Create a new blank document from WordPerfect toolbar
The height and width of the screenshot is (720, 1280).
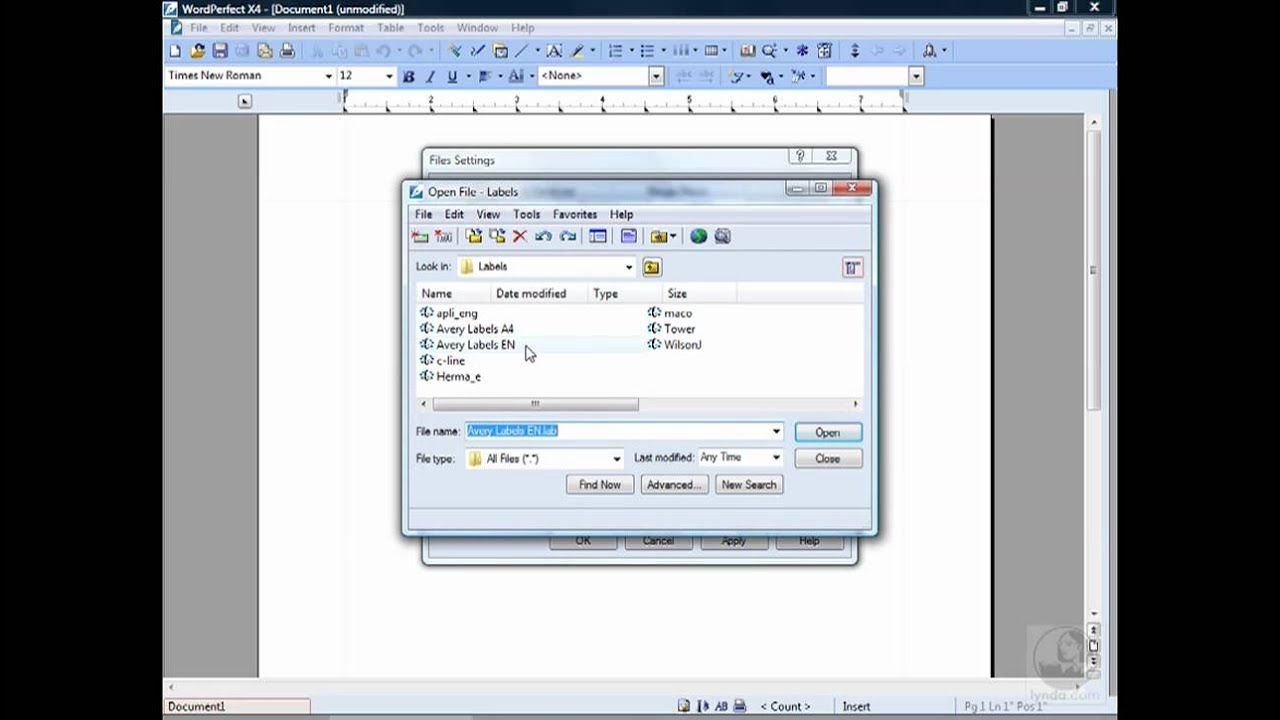coord(175,51)
